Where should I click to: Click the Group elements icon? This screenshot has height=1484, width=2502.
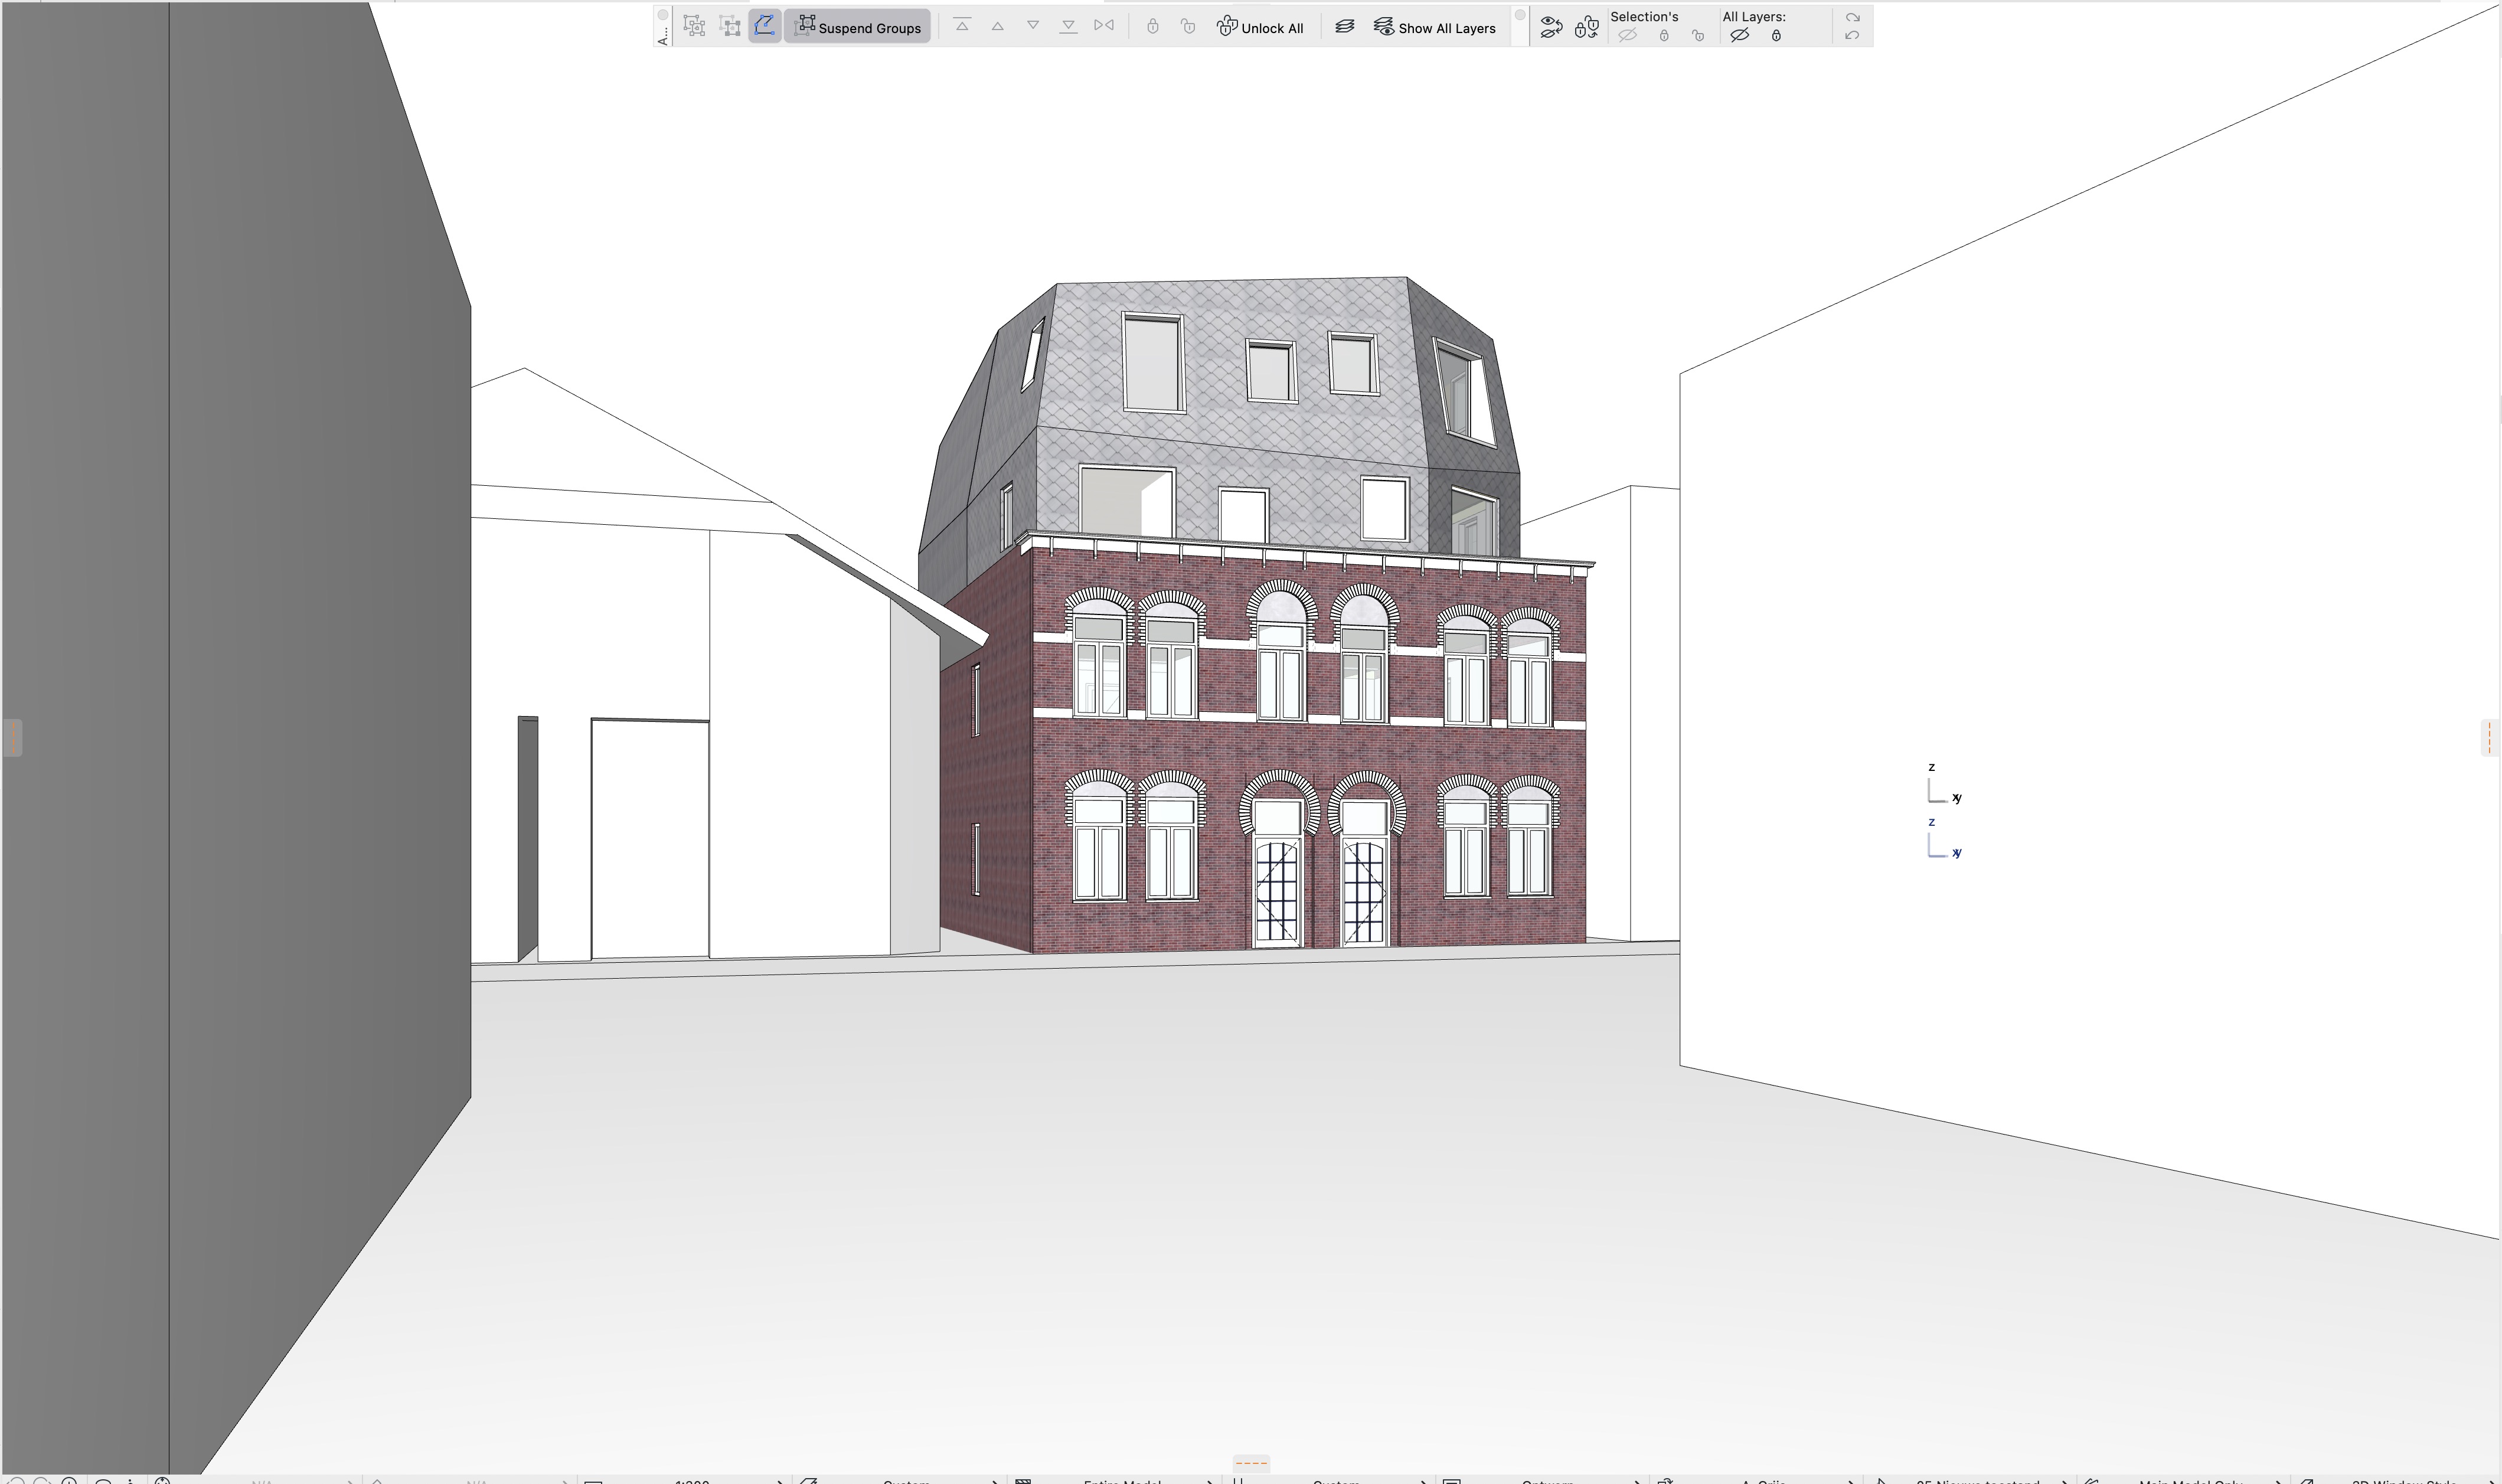(x=694, y=26)
